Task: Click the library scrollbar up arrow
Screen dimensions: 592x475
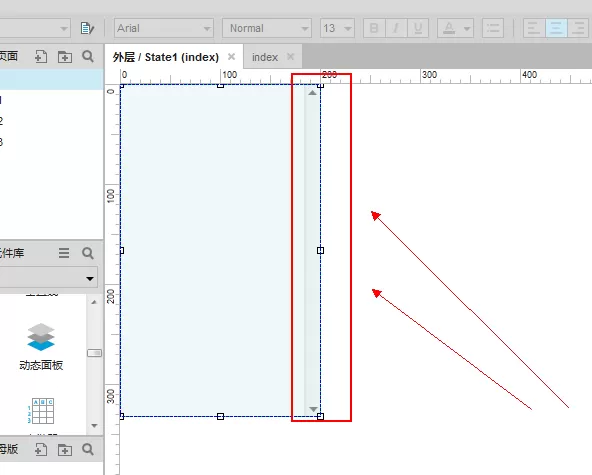Action: coord(94,302)
